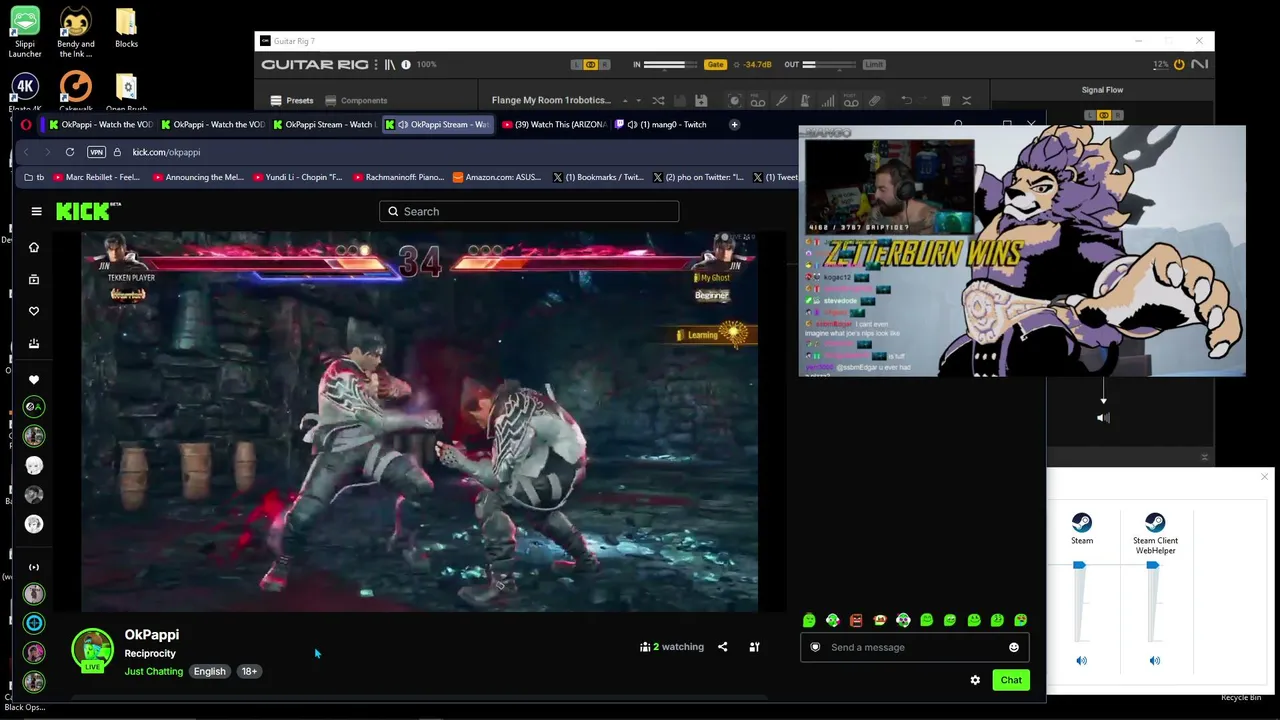Toggle Opera VPN badge

pyautogui.click(x=96, y=152)
